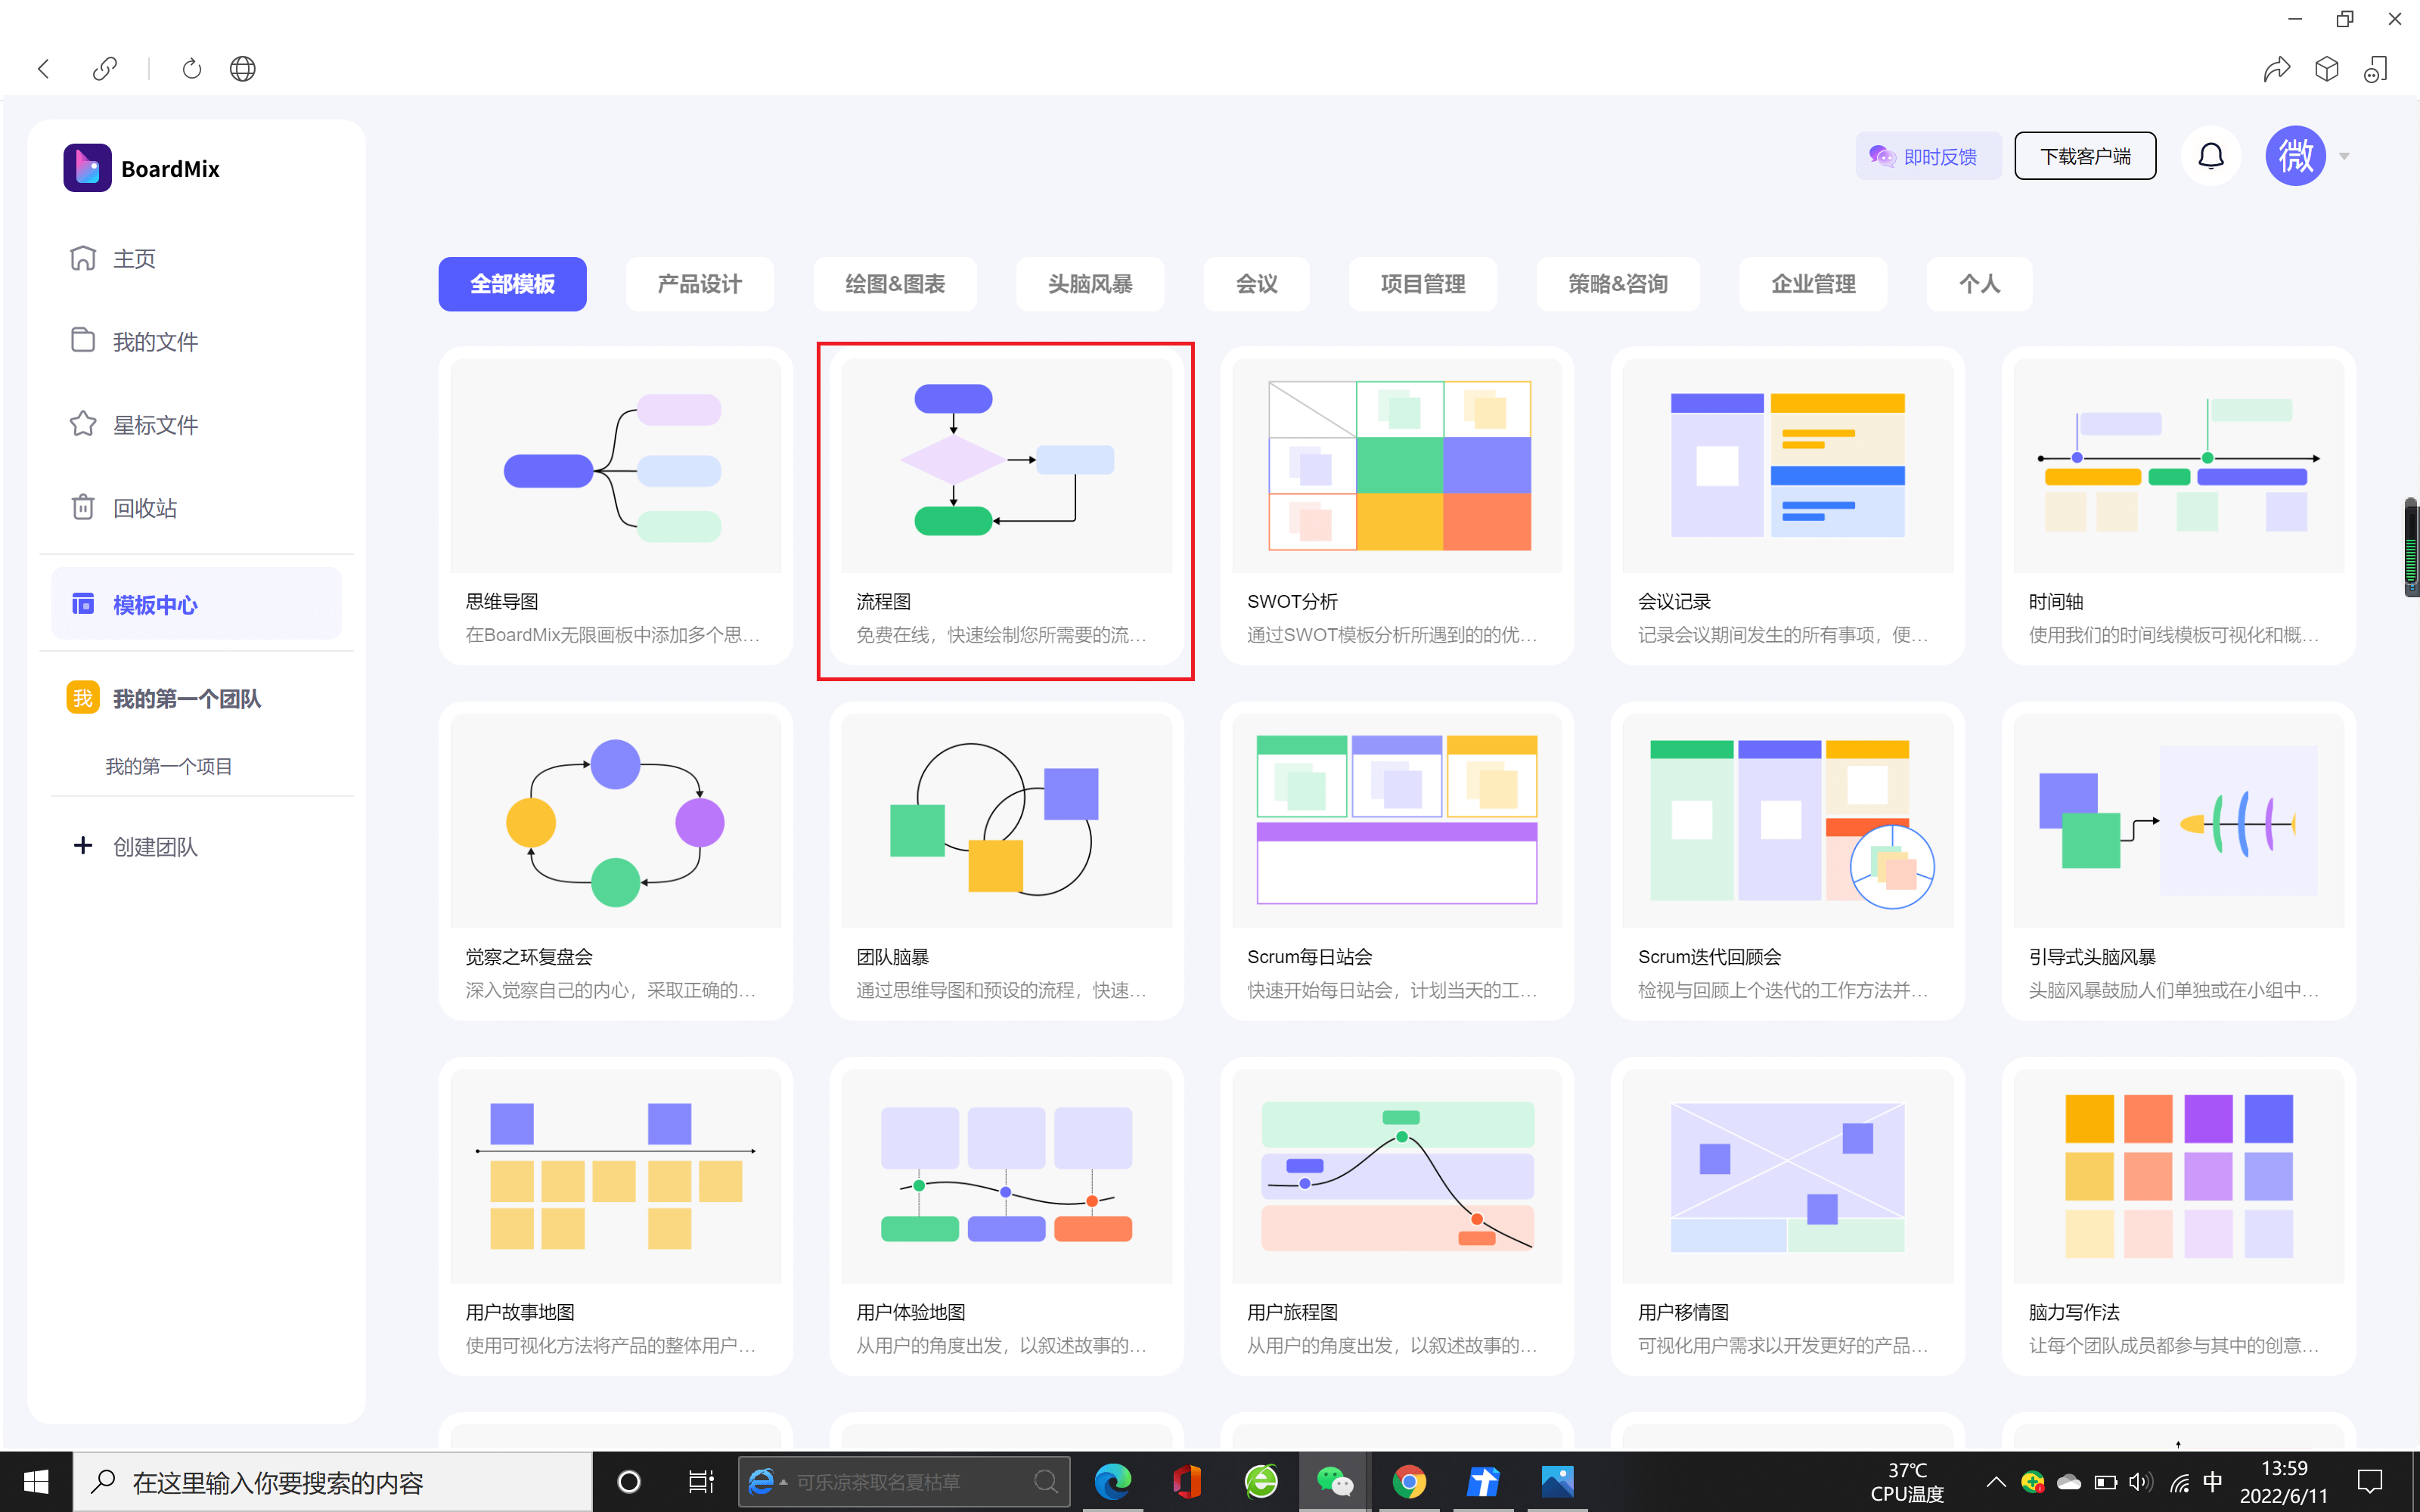This screenshot has width=2420, height=1512.
Task: Open WeChat from the taskbar
Action: point(1336,1481)
